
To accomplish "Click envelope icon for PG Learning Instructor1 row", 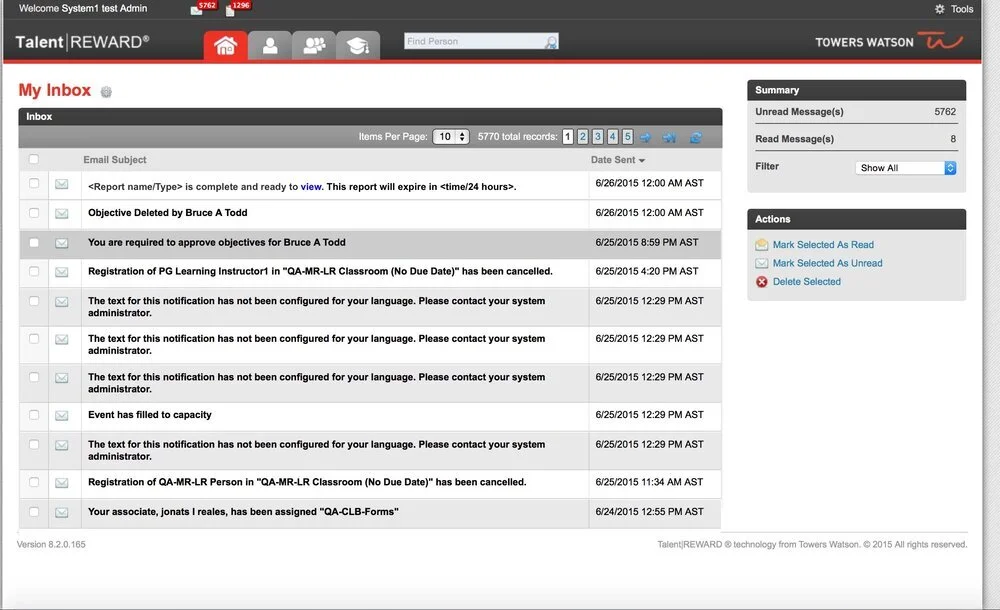I will point(61,272).
